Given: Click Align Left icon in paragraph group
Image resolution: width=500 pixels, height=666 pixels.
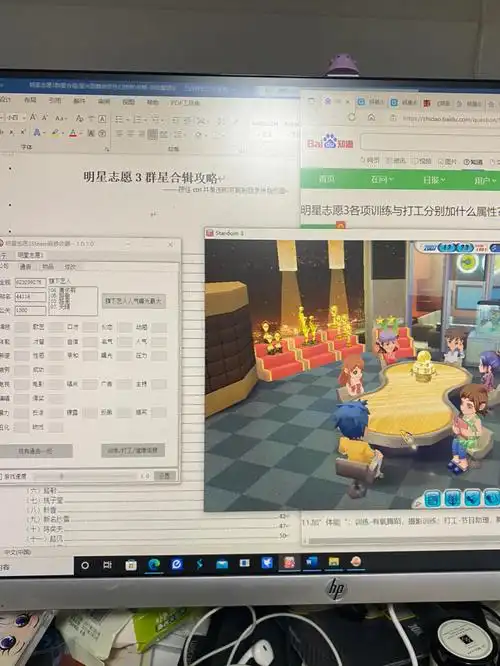Looking at the screenshot, I should point(120,134).
